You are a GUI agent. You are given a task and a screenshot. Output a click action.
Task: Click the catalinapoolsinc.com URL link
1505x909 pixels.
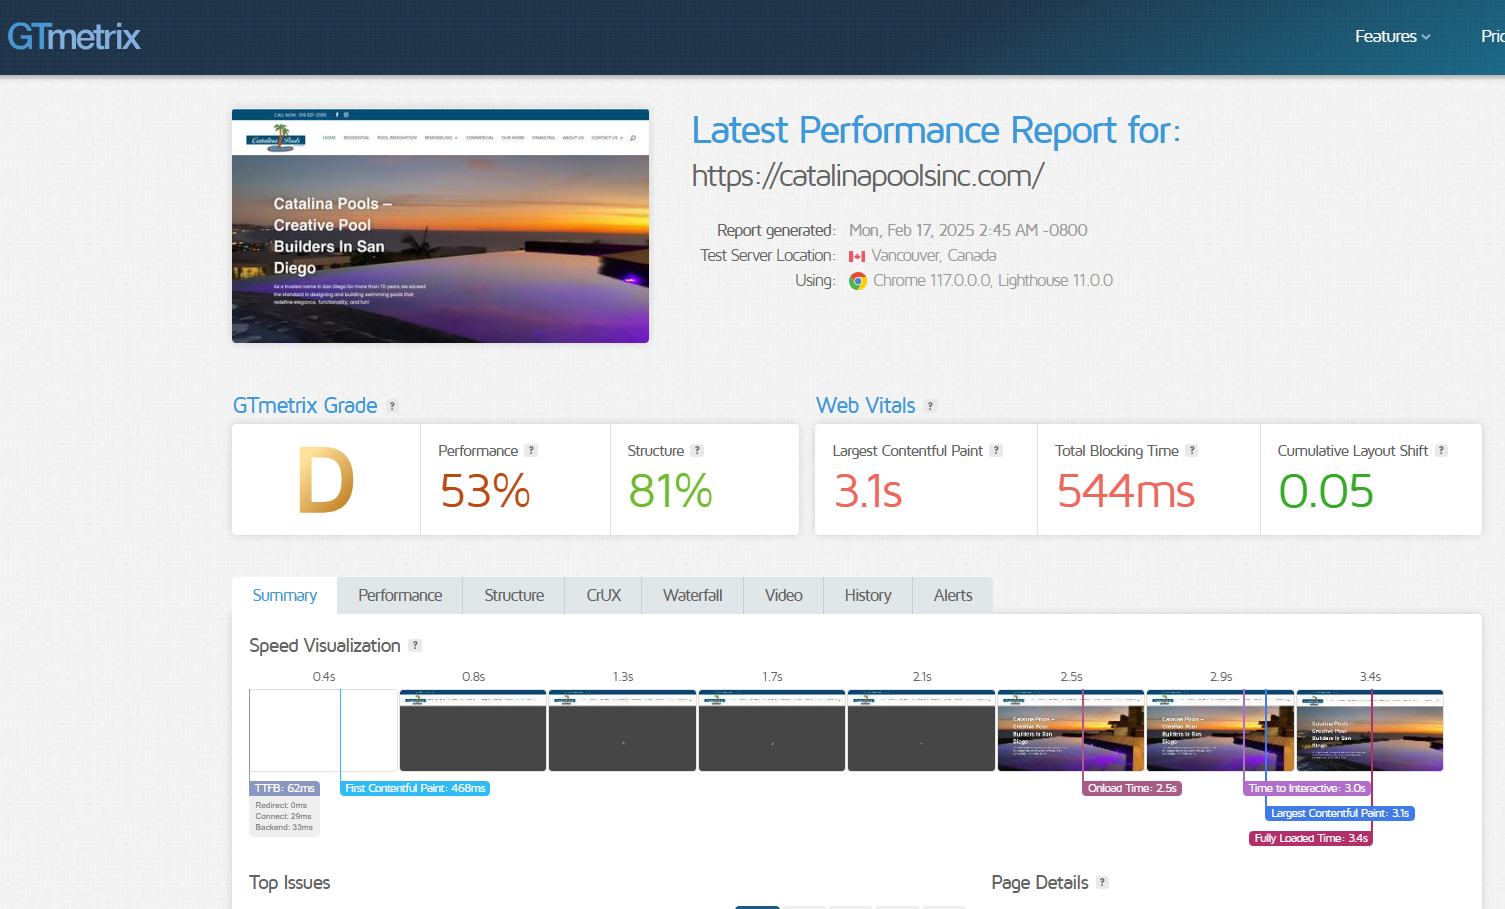tap(868, 176)
